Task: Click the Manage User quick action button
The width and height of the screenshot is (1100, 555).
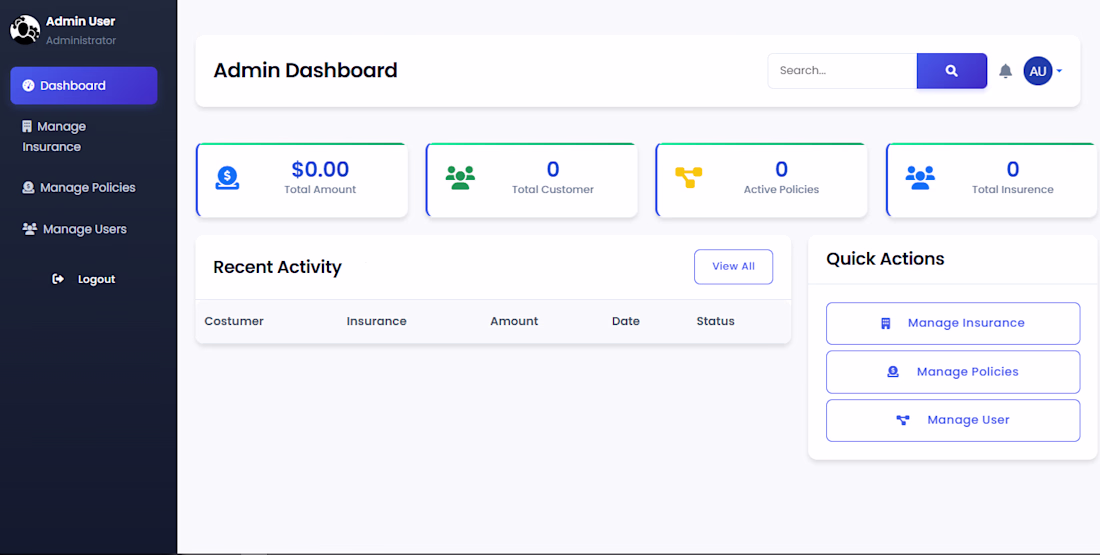Action: [x=953, y=420]
